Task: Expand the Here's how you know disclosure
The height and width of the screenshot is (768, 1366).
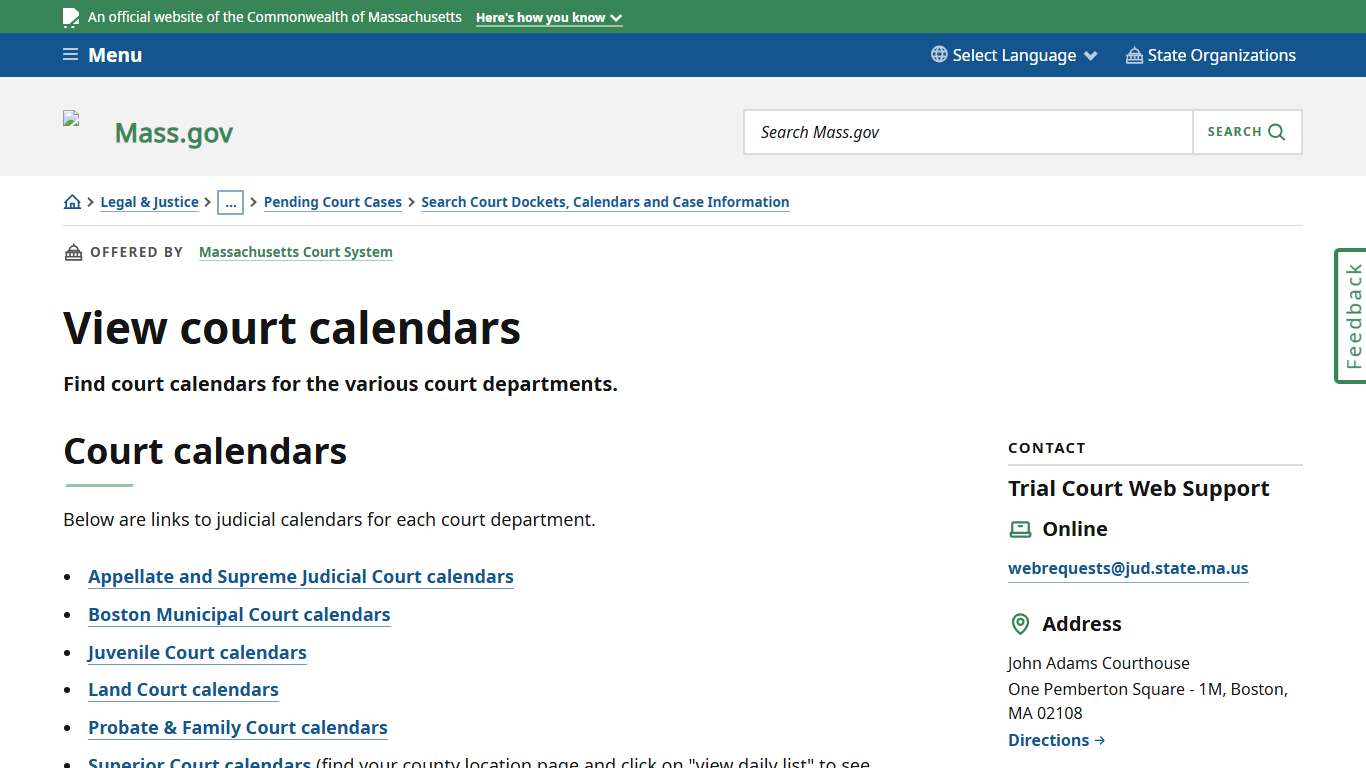Action: click(x=548, y=17)
